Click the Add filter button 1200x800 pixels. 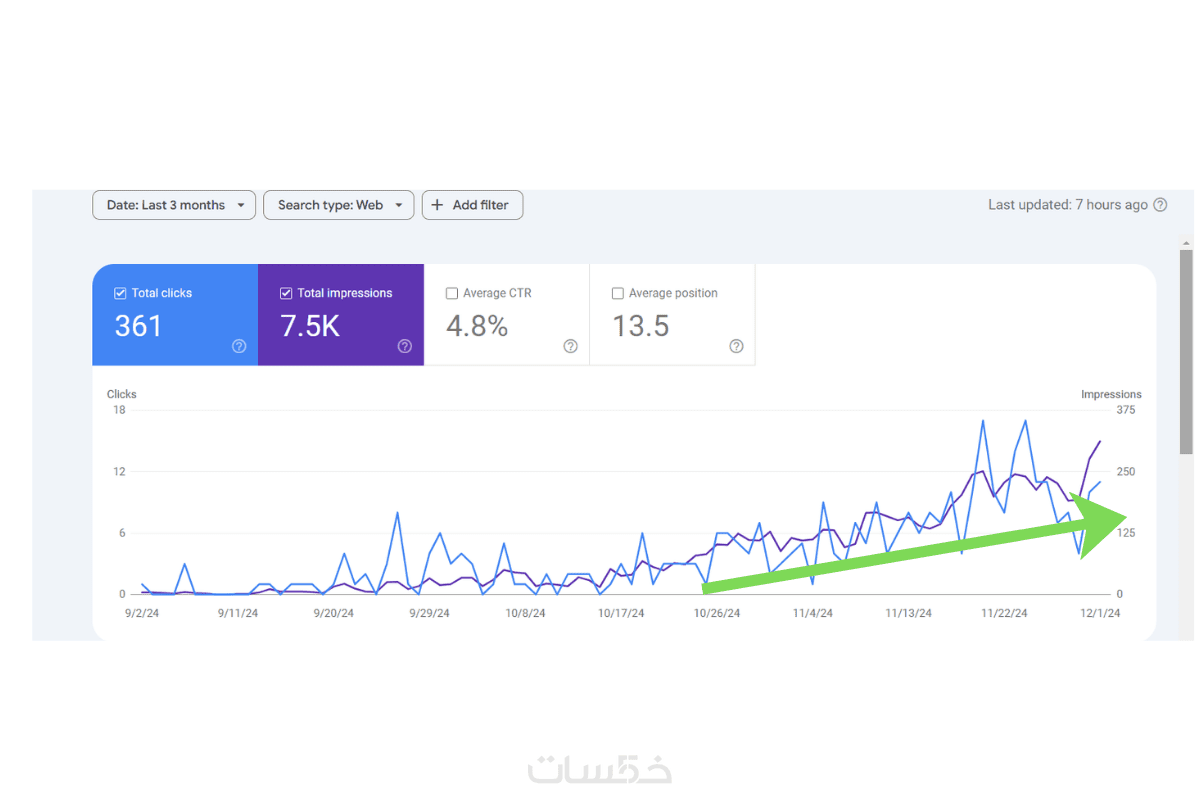click(472, 205)
